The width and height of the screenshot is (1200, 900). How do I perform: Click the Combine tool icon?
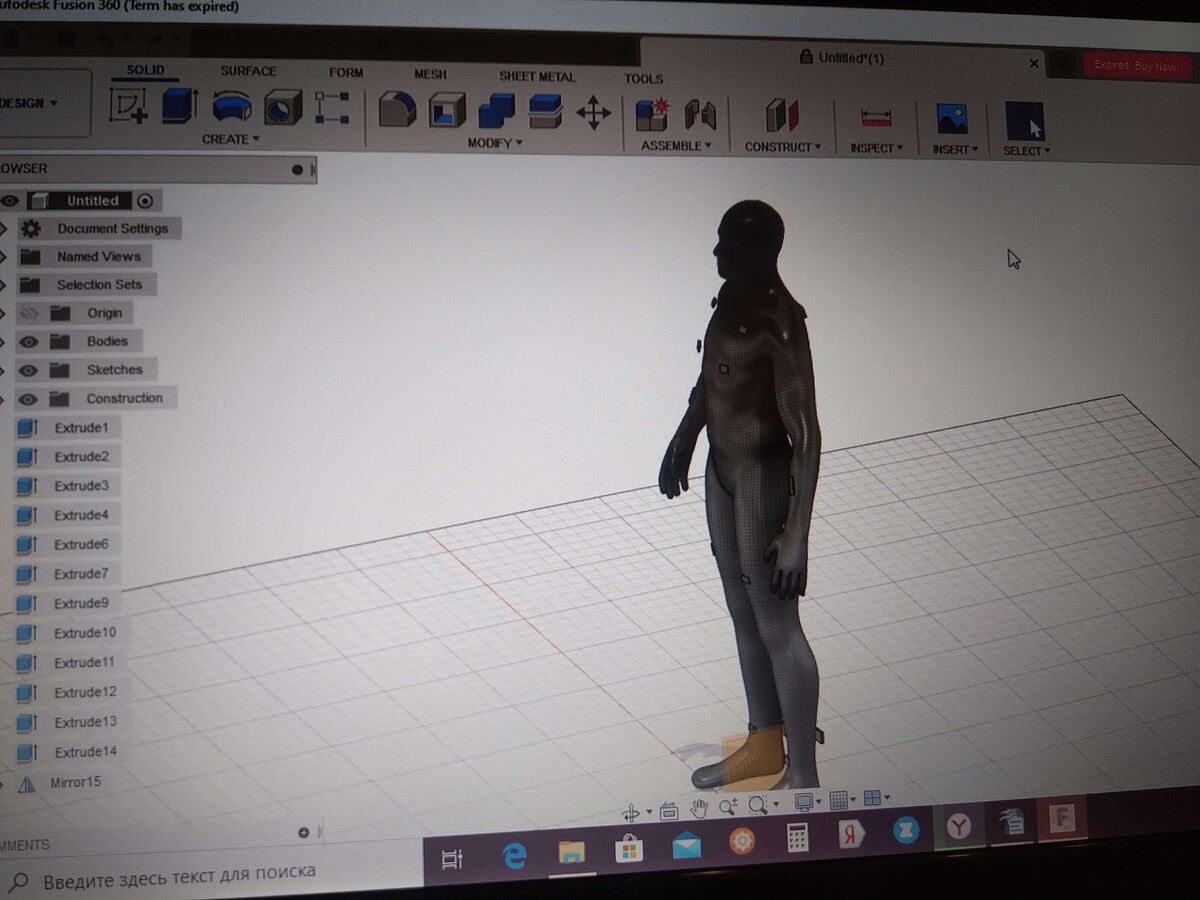(497, 111)
